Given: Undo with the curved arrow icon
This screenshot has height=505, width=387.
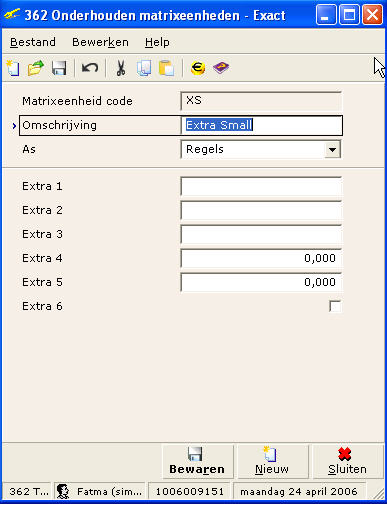Looking at the screenshot, I should 90,68.
